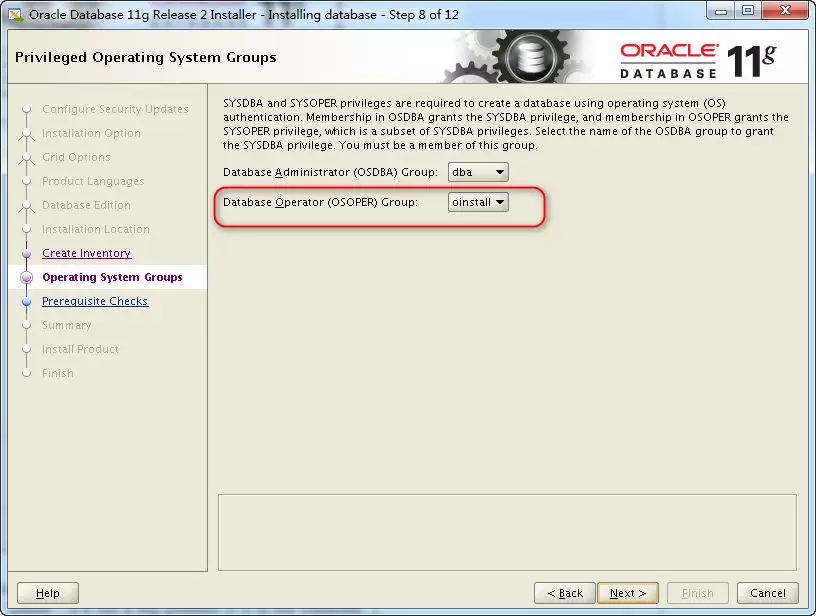Click the installer icon in the title bar

pyautogui.click(x=16, y=15)
